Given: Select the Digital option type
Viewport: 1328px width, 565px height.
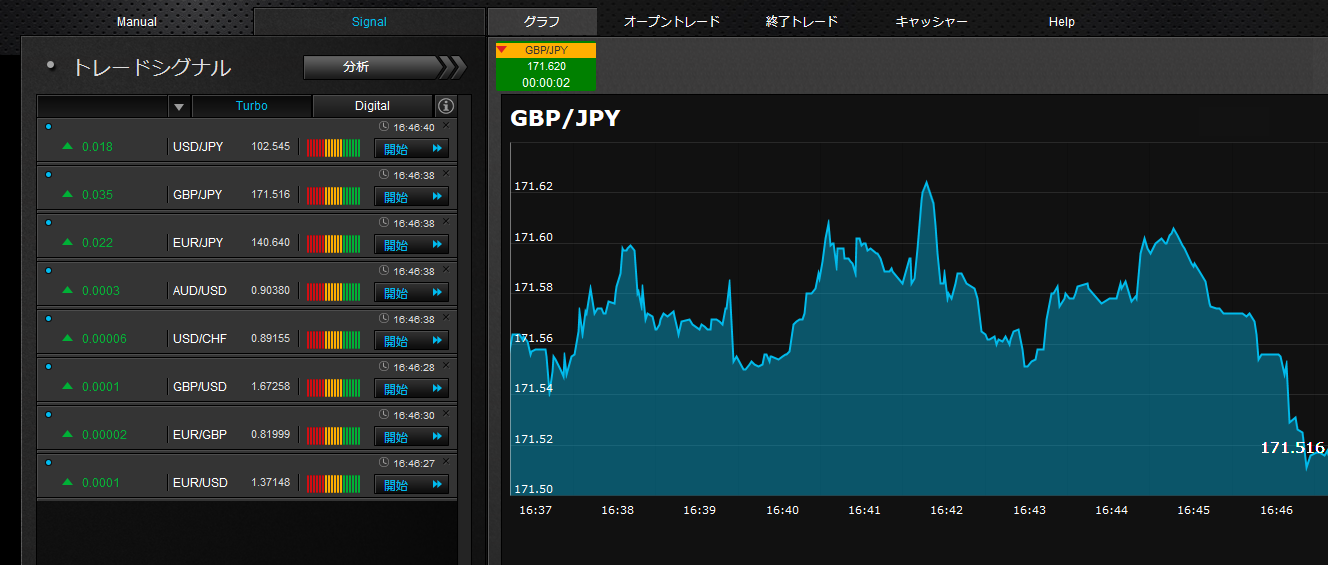Looking at the screenshot, I should pyautogui.click(x=373, y=106).
